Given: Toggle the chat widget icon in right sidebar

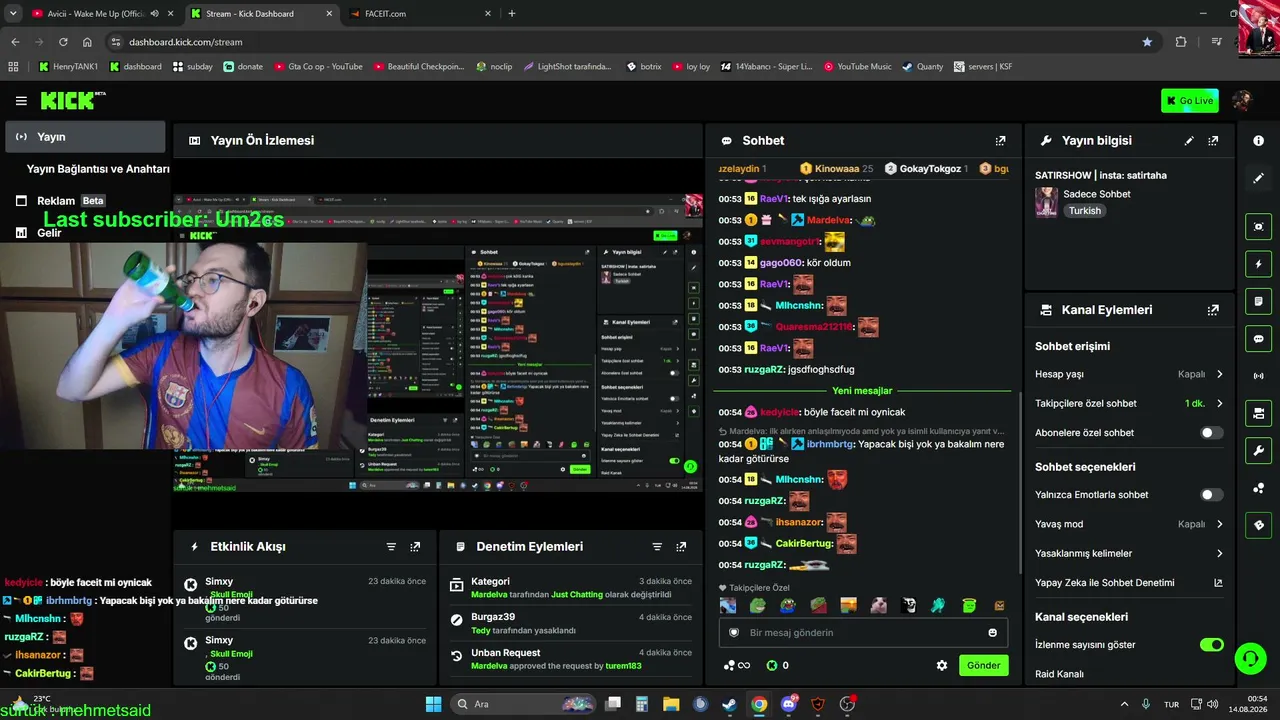Looking at the screenshot, I should pos(1258,339).
